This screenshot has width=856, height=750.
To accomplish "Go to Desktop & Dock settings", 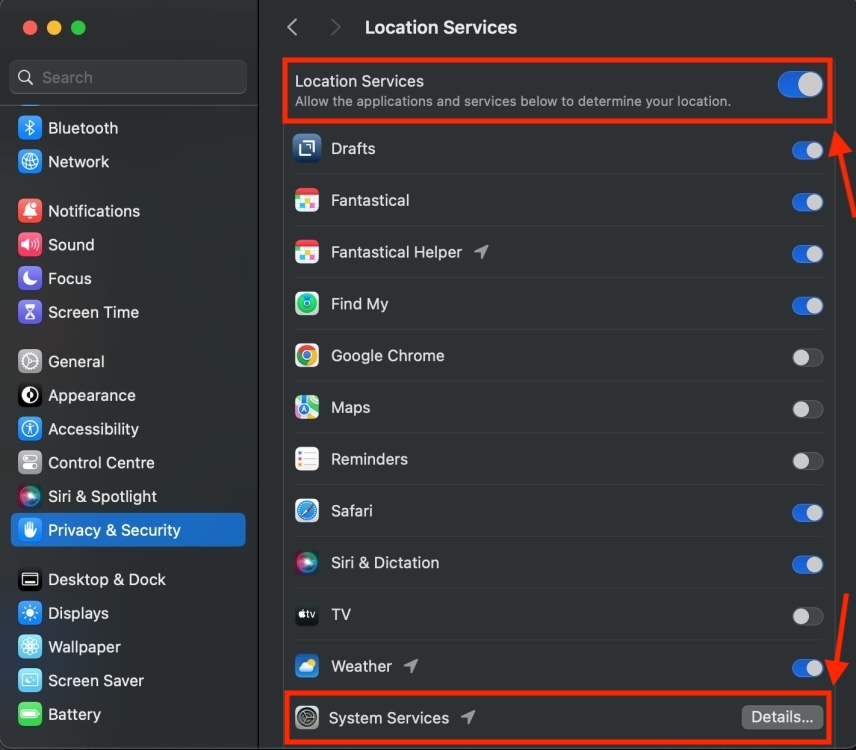I will (106, 580).
